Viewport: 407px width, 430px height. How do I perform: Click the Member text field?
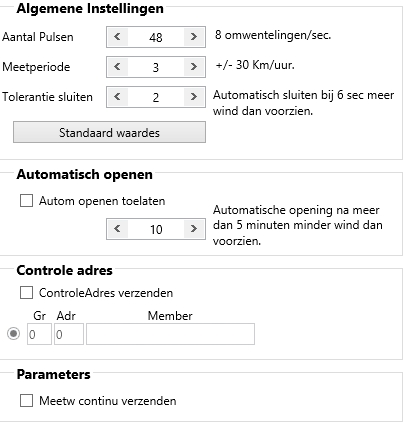170,334
